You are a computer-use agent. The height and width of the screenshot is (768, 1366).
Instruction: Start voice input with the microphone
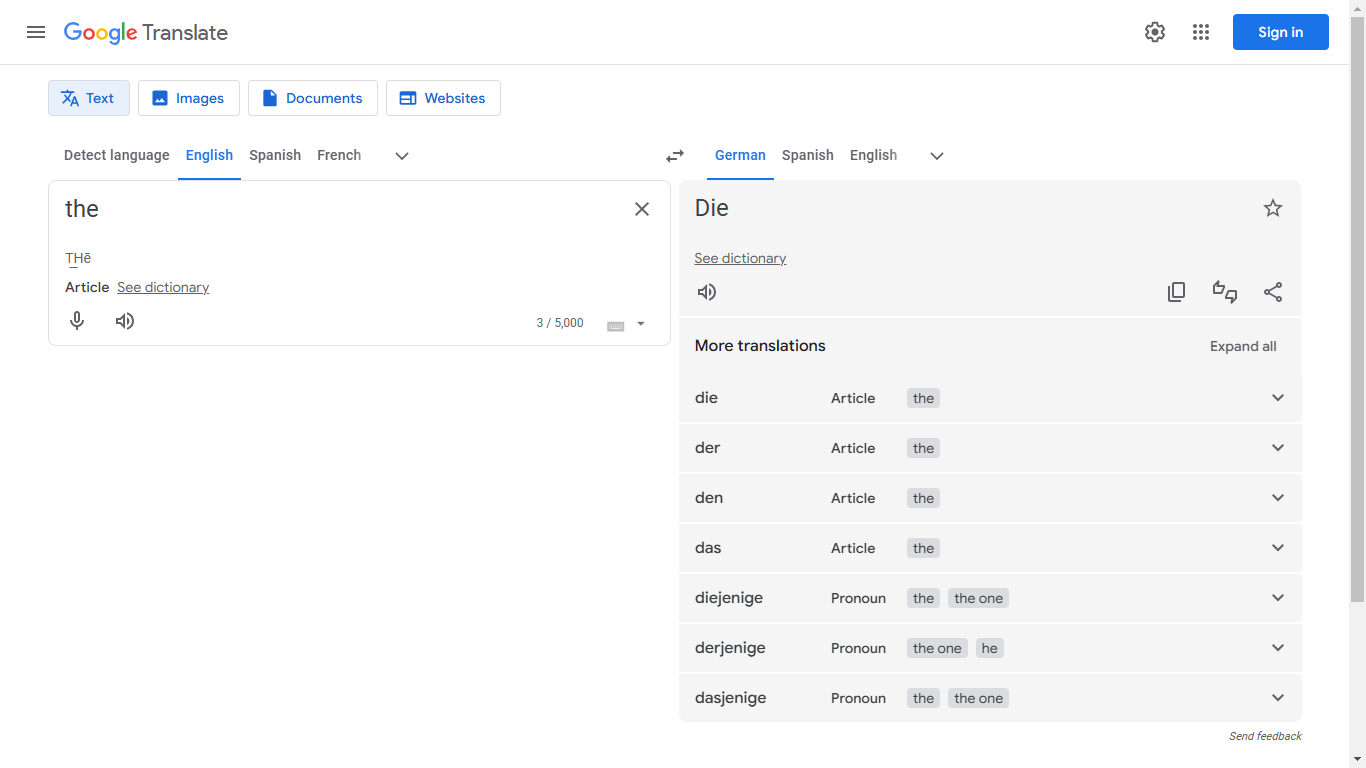click(x=77, y=321)
